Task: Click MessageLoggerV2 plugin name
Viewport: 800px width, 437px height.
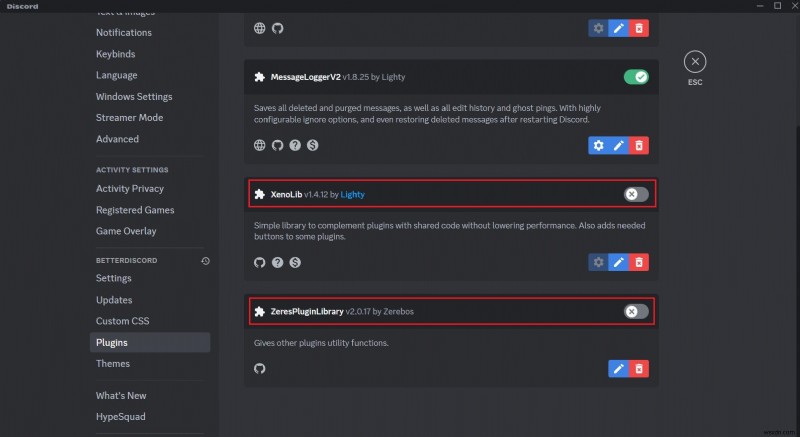Action: pos(305,77)
